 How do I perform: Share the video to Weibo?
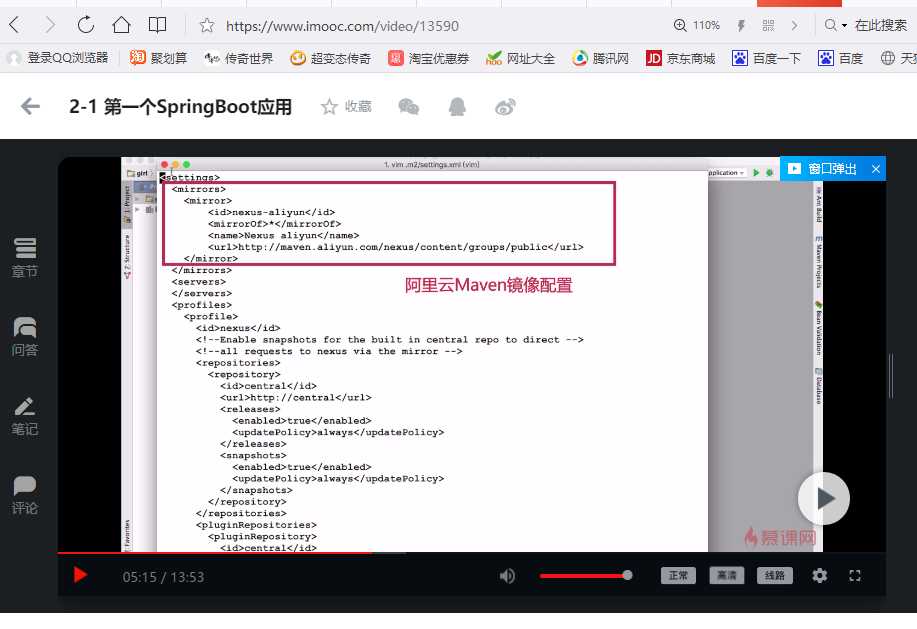(505, 107)
